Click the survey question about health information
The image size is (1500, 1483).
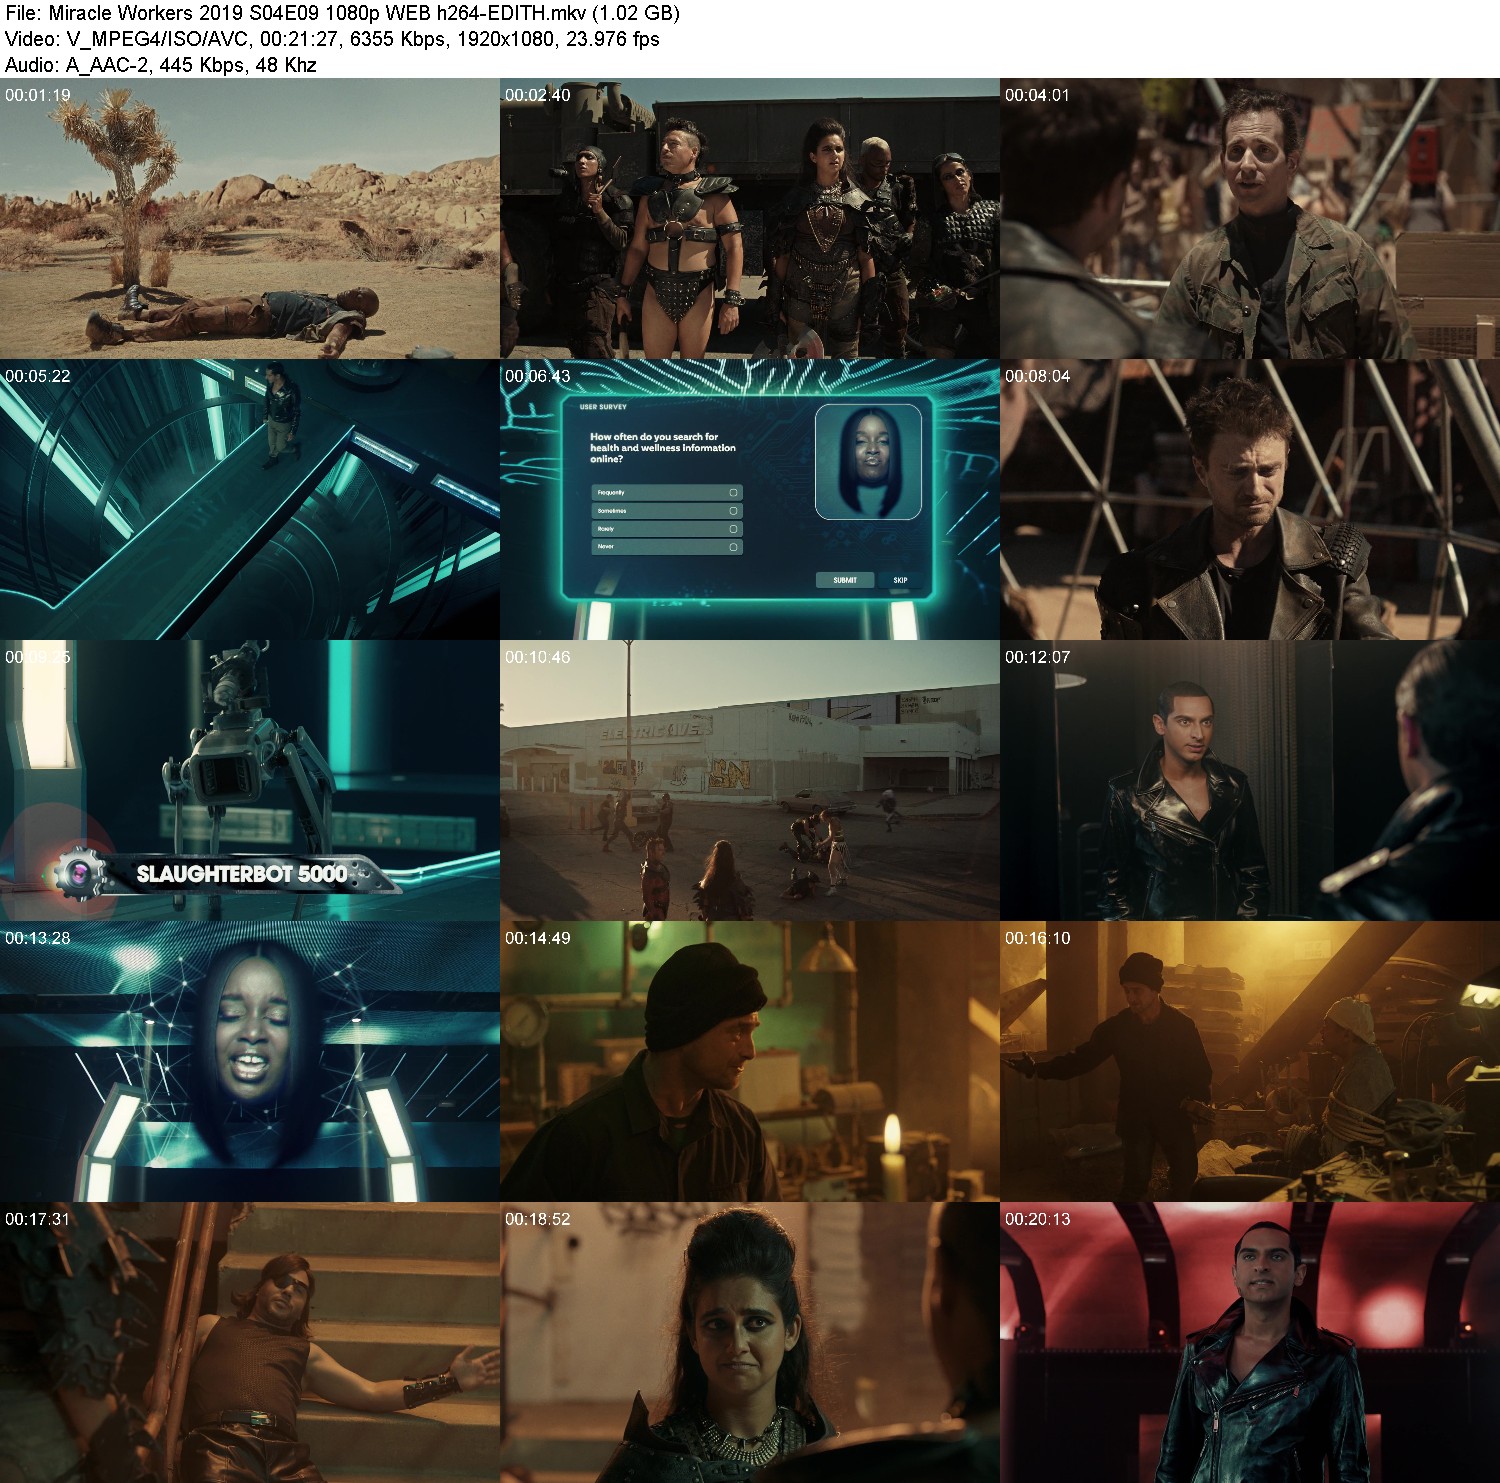(662, 447)
